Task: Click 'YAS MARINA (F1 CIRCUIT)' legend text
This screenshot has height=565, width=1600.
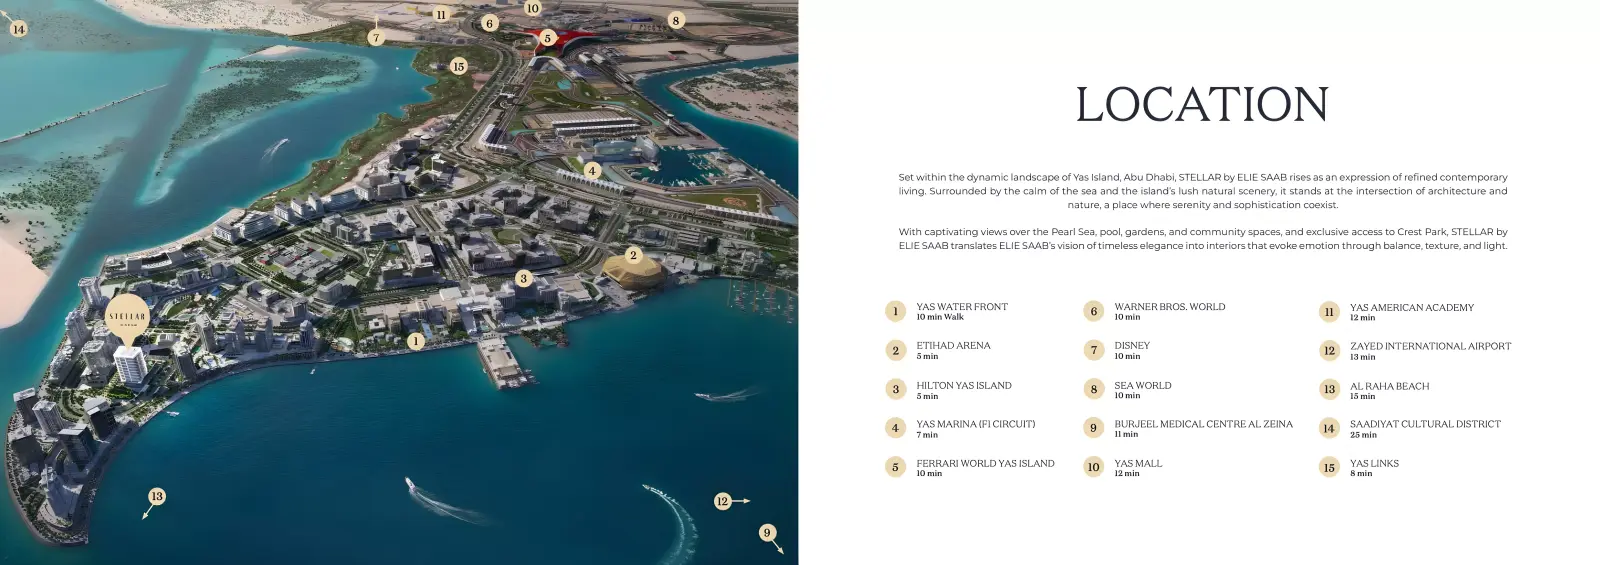Action: 976,424
